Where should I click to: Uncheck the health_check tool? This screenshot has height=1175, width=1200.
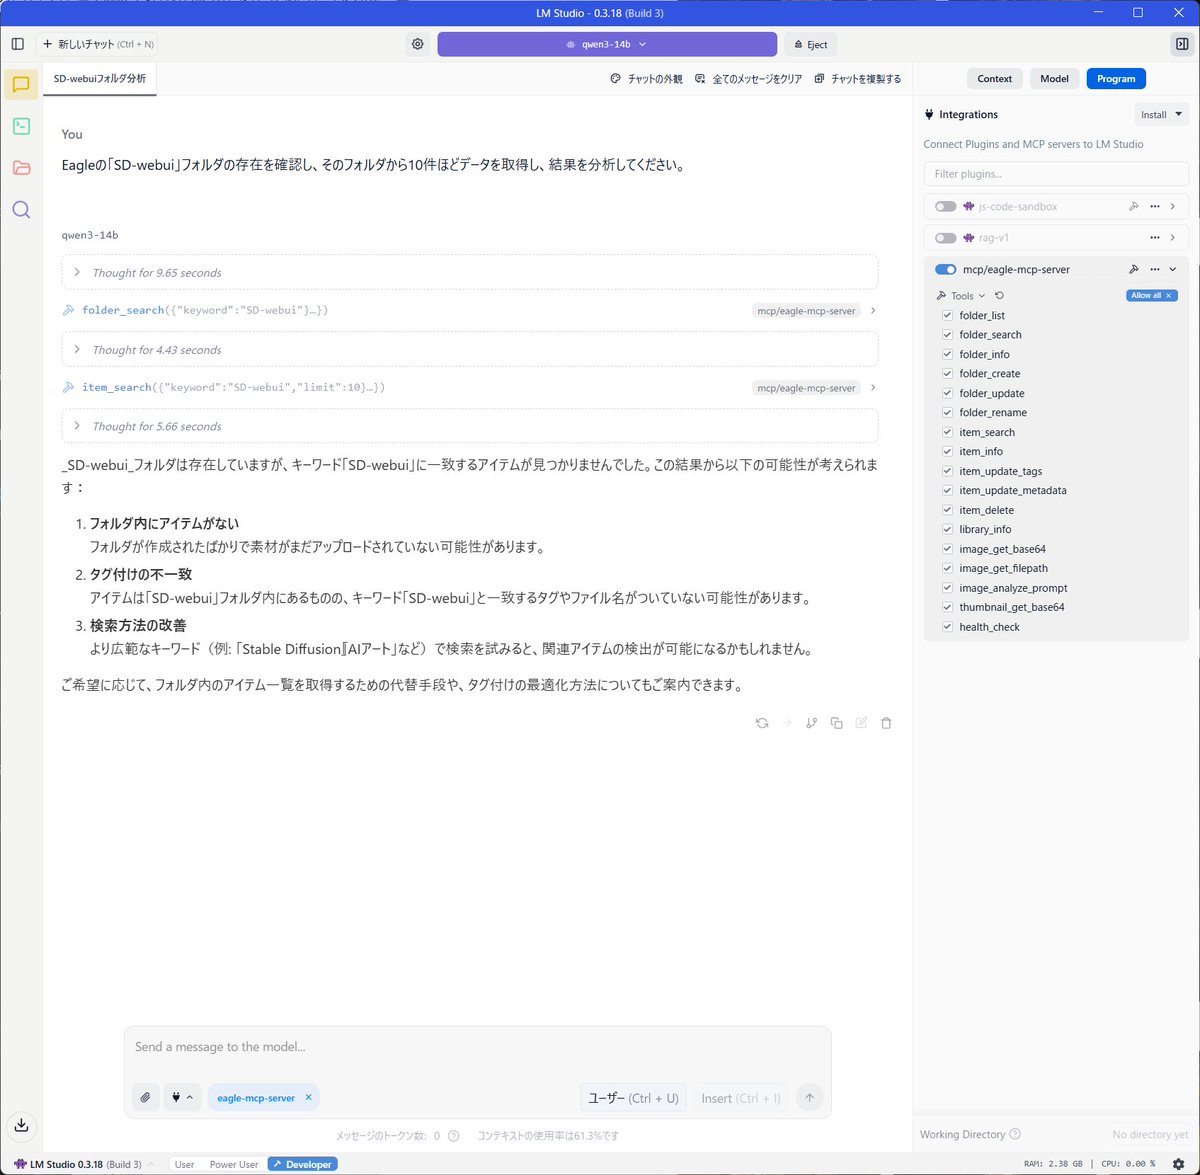(x=947, y=627)
